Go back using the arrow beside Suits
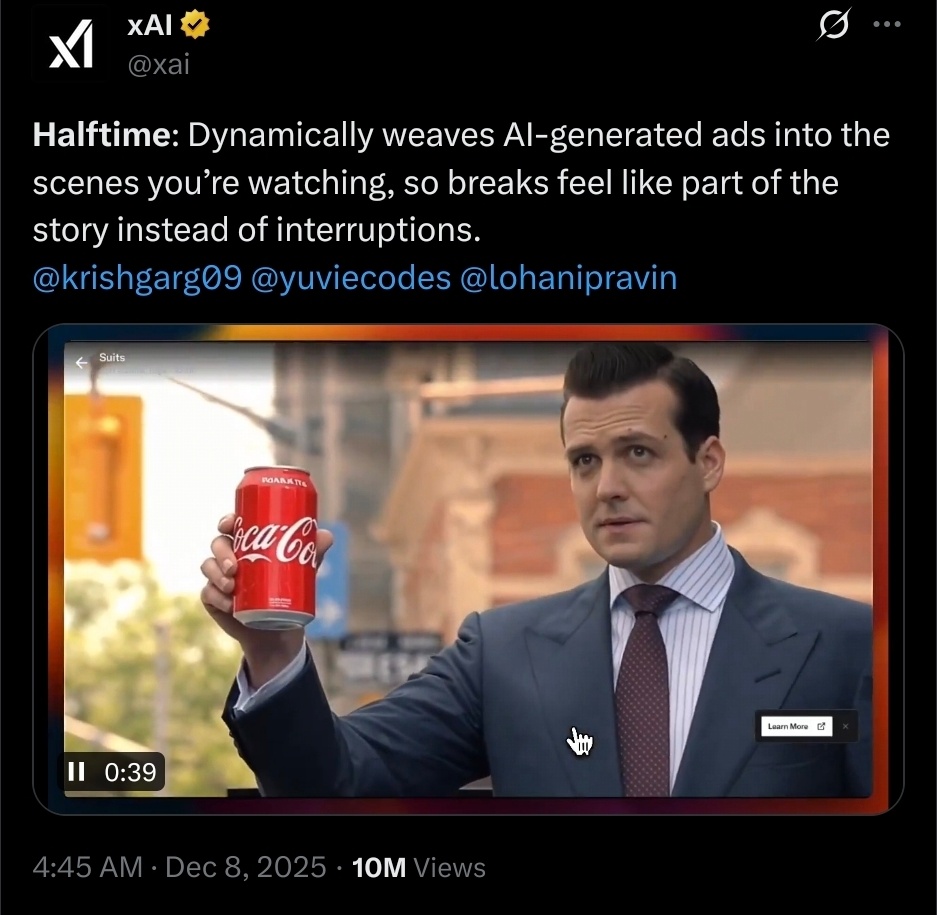Image resolution: width=937 pixels, height=915 pixels. [x=81, y=362]
